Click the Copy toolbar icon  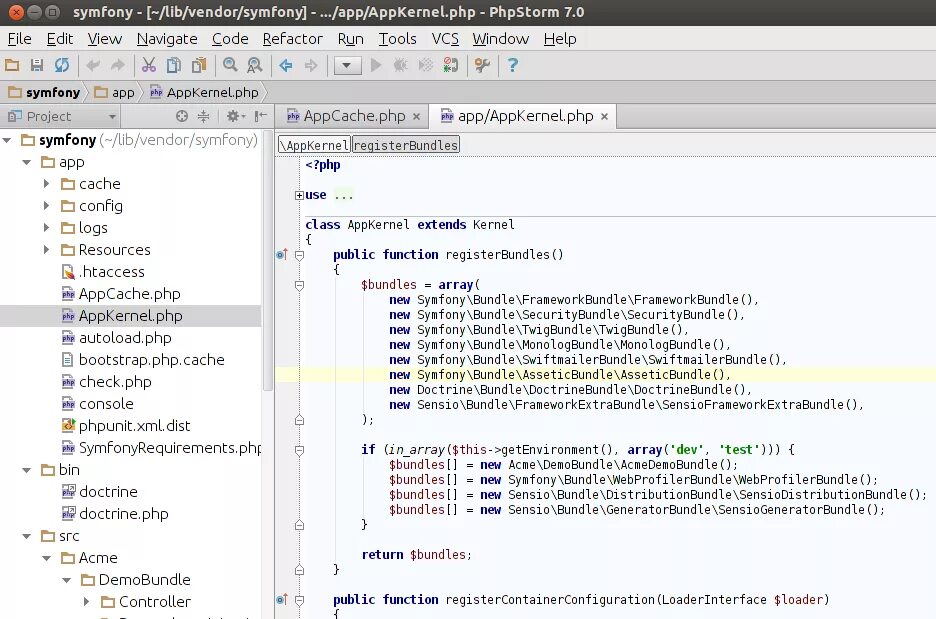coord(174,65)
